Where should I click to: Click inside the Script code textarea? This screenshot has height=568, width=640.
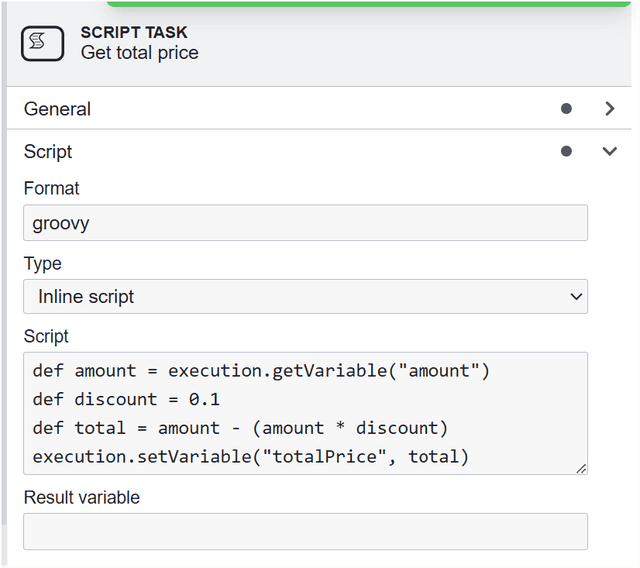pos(305,413)
